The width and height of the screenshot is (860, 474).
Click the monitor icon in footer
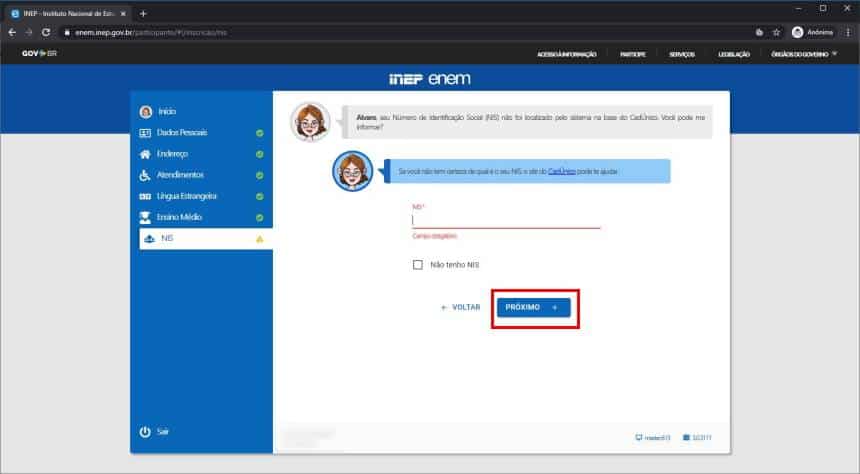click(638, 438)
